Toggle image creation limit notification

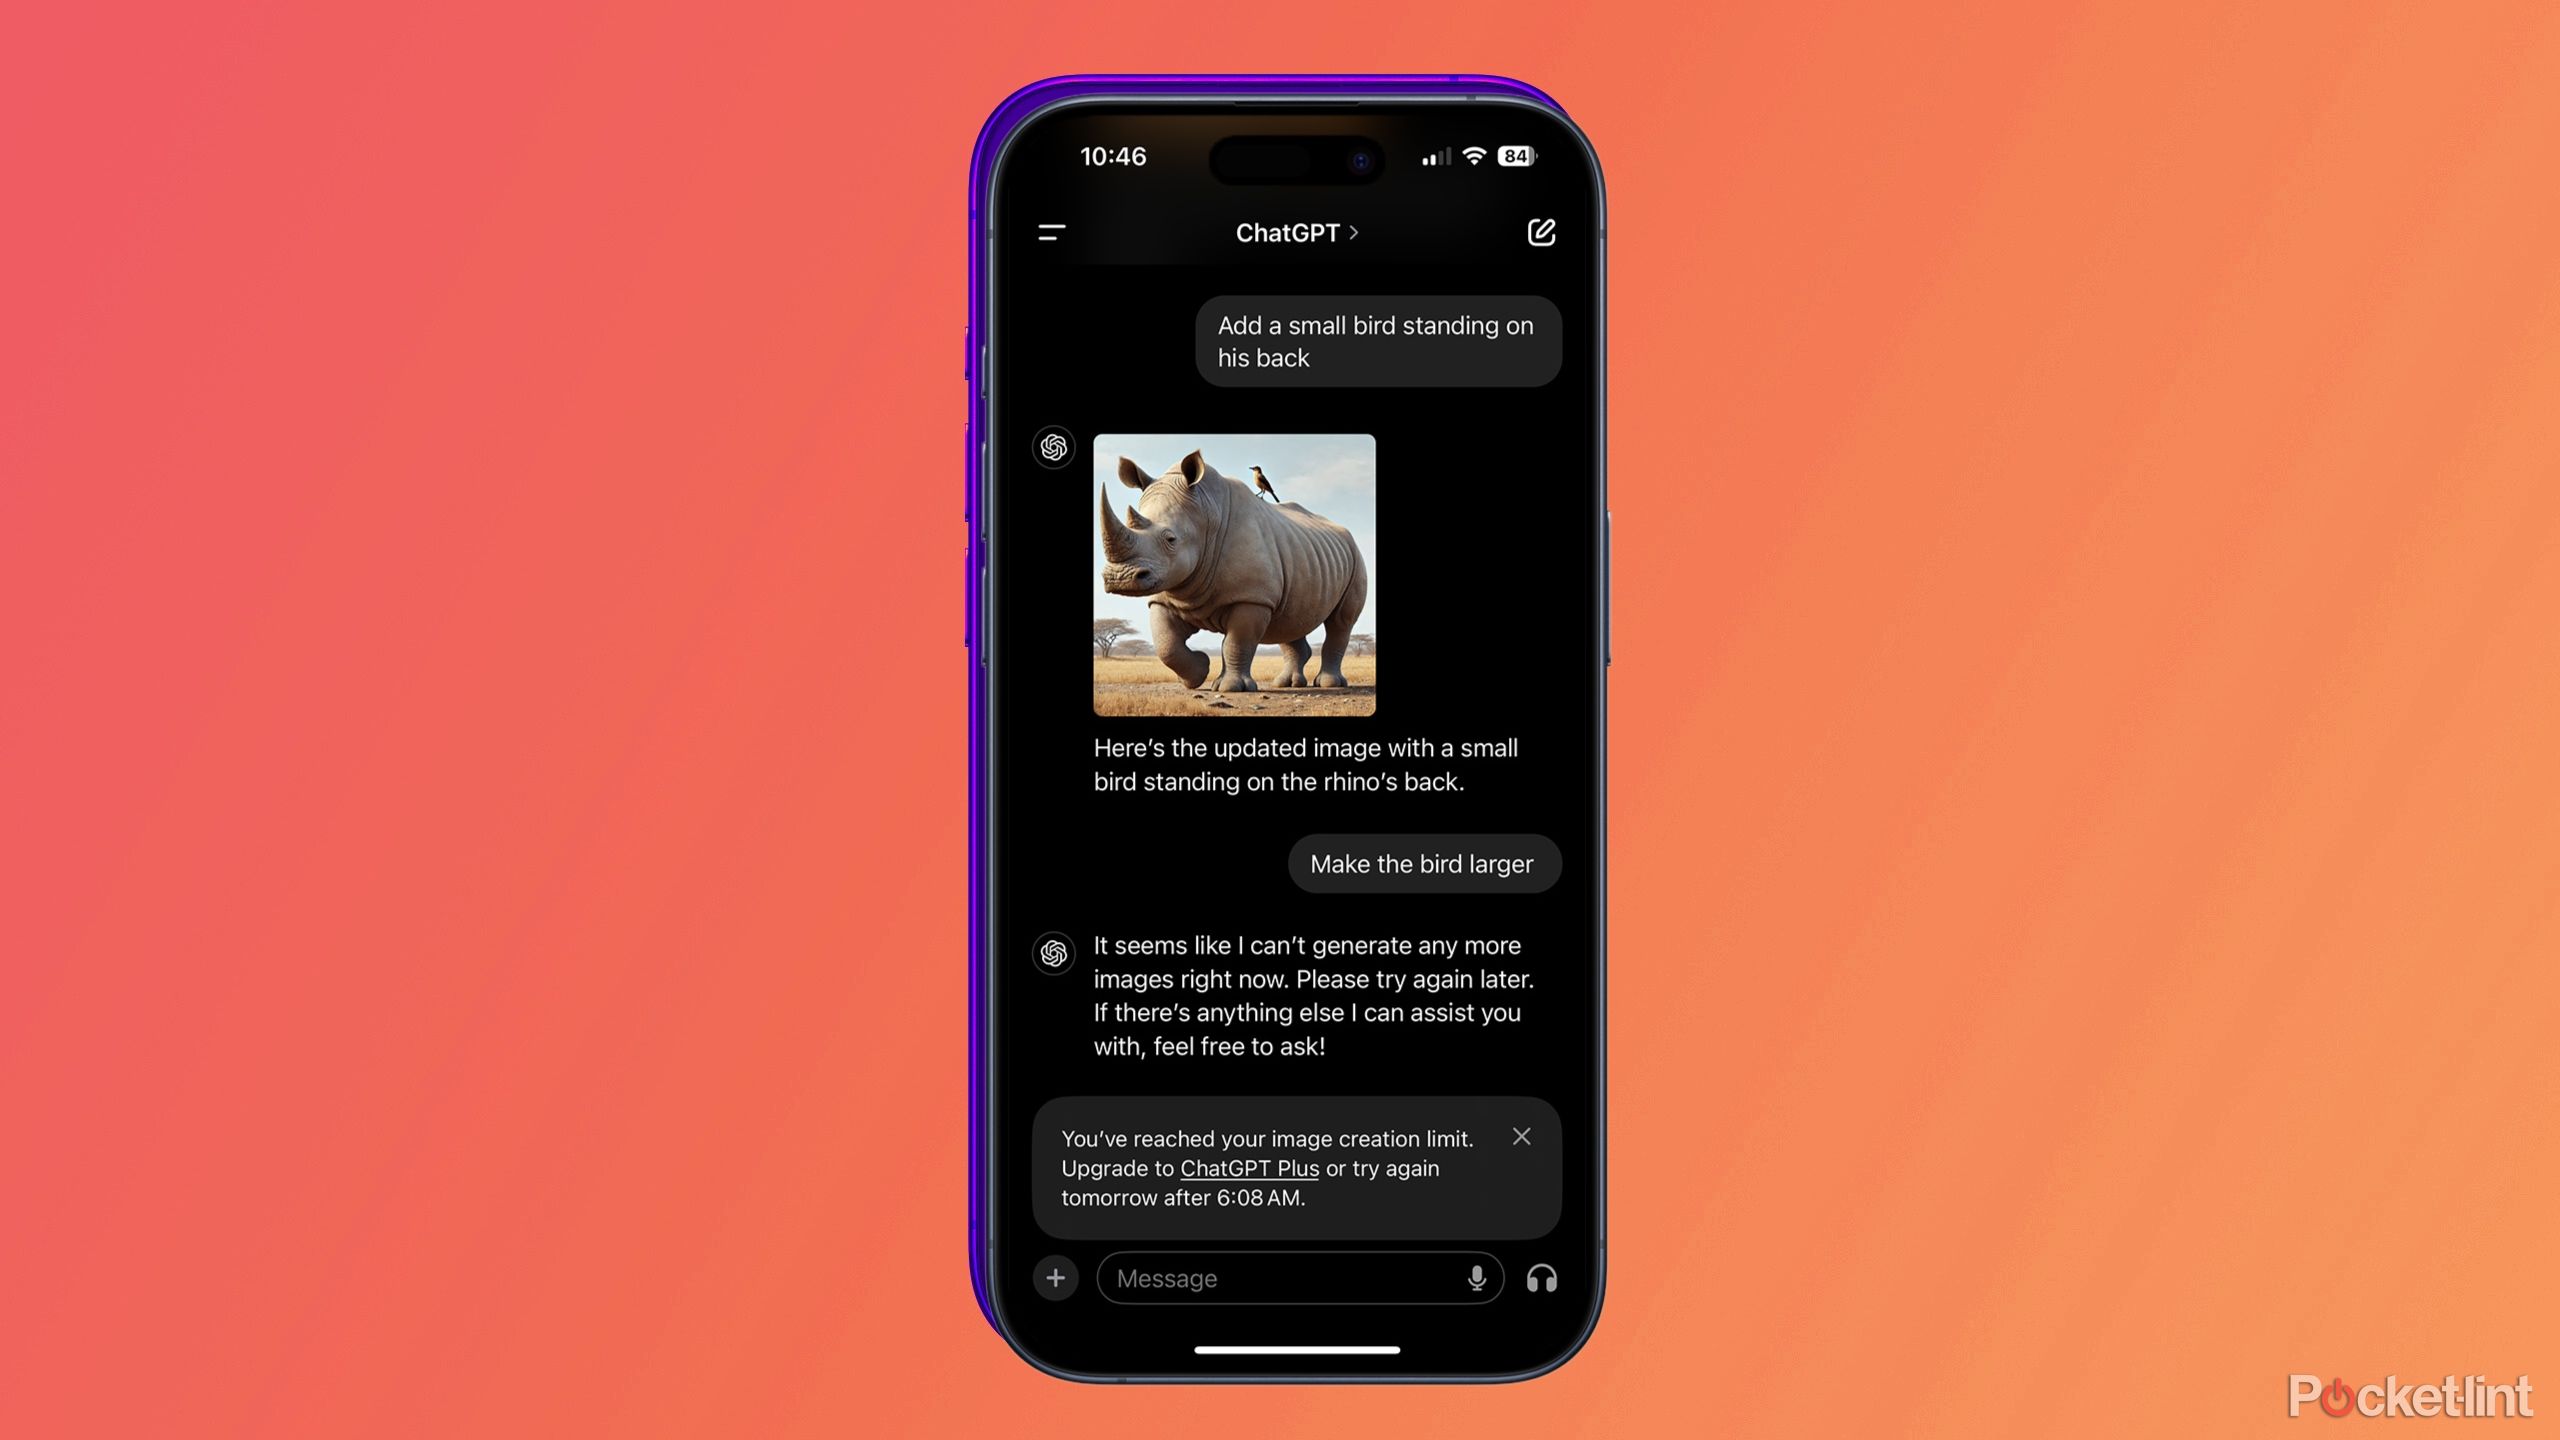click(1523, 1134)
